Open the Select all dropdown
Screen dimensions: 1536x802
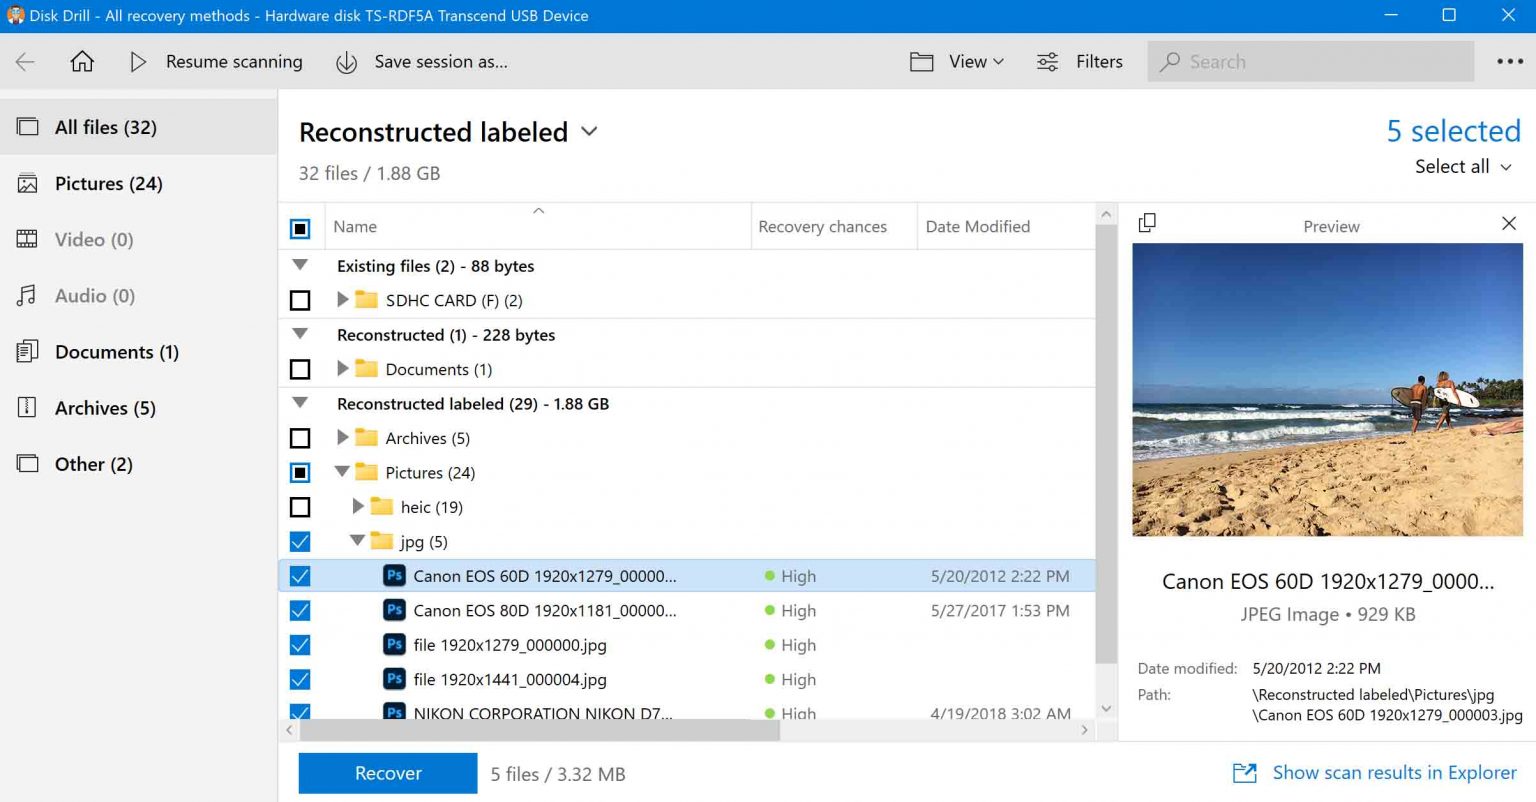(1462, 166)
